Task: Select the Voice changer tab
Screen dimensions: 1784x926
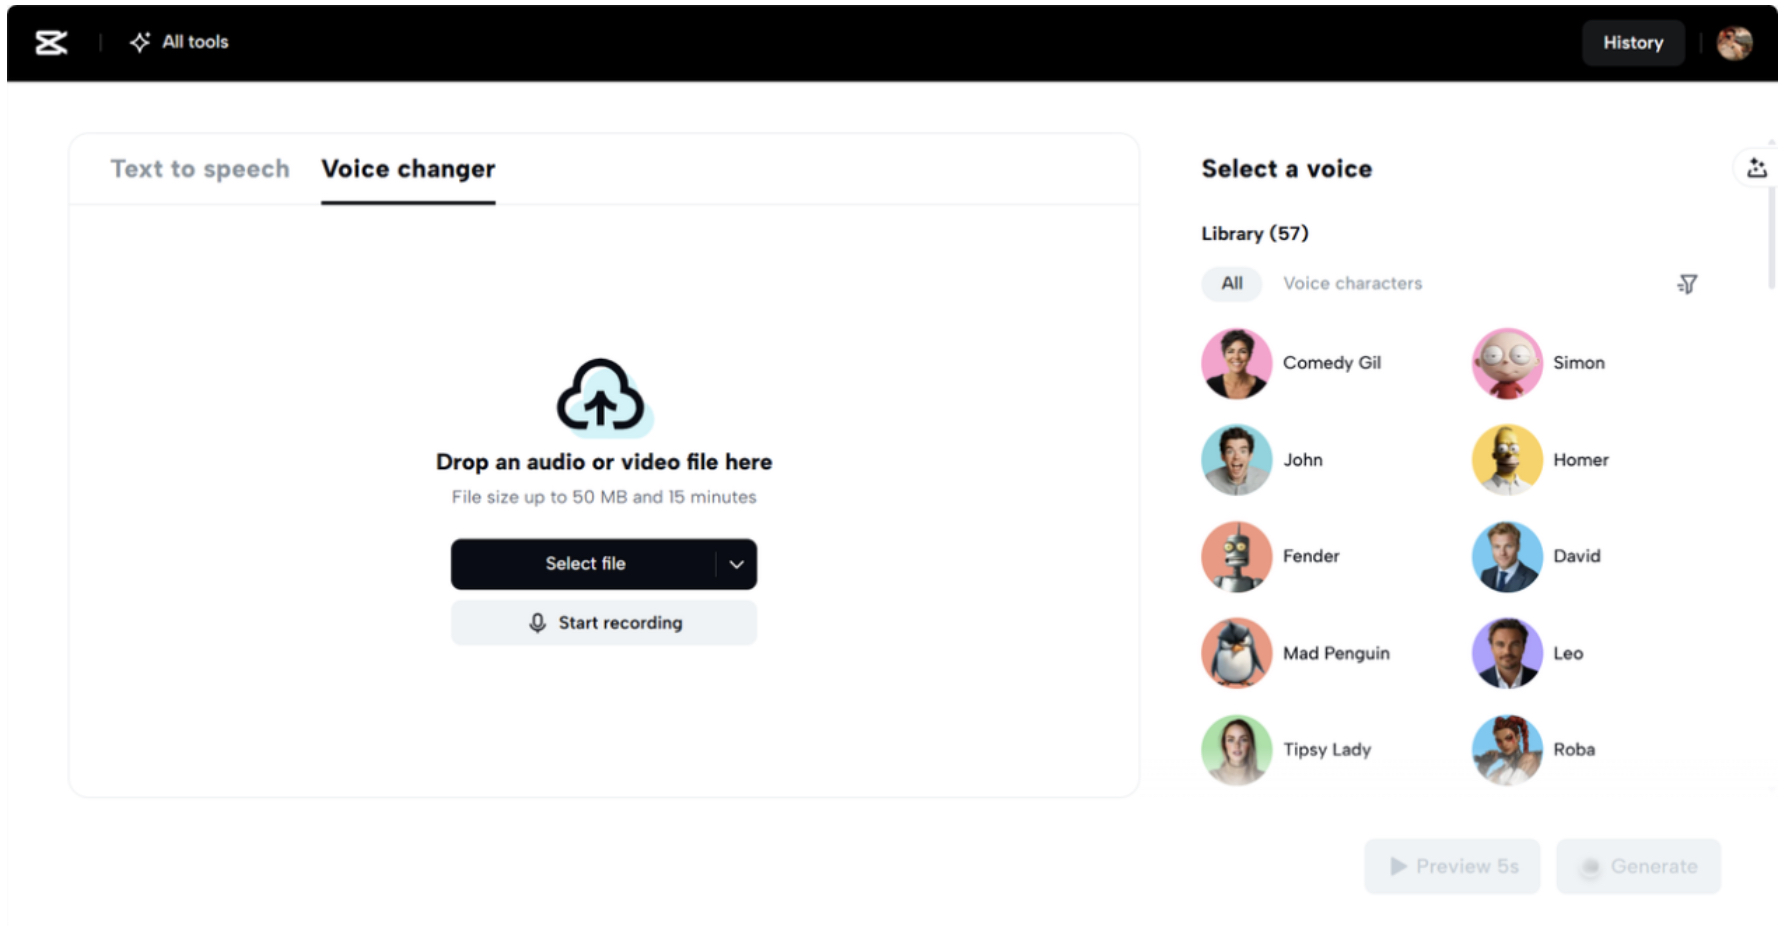Action: [408, 169]
